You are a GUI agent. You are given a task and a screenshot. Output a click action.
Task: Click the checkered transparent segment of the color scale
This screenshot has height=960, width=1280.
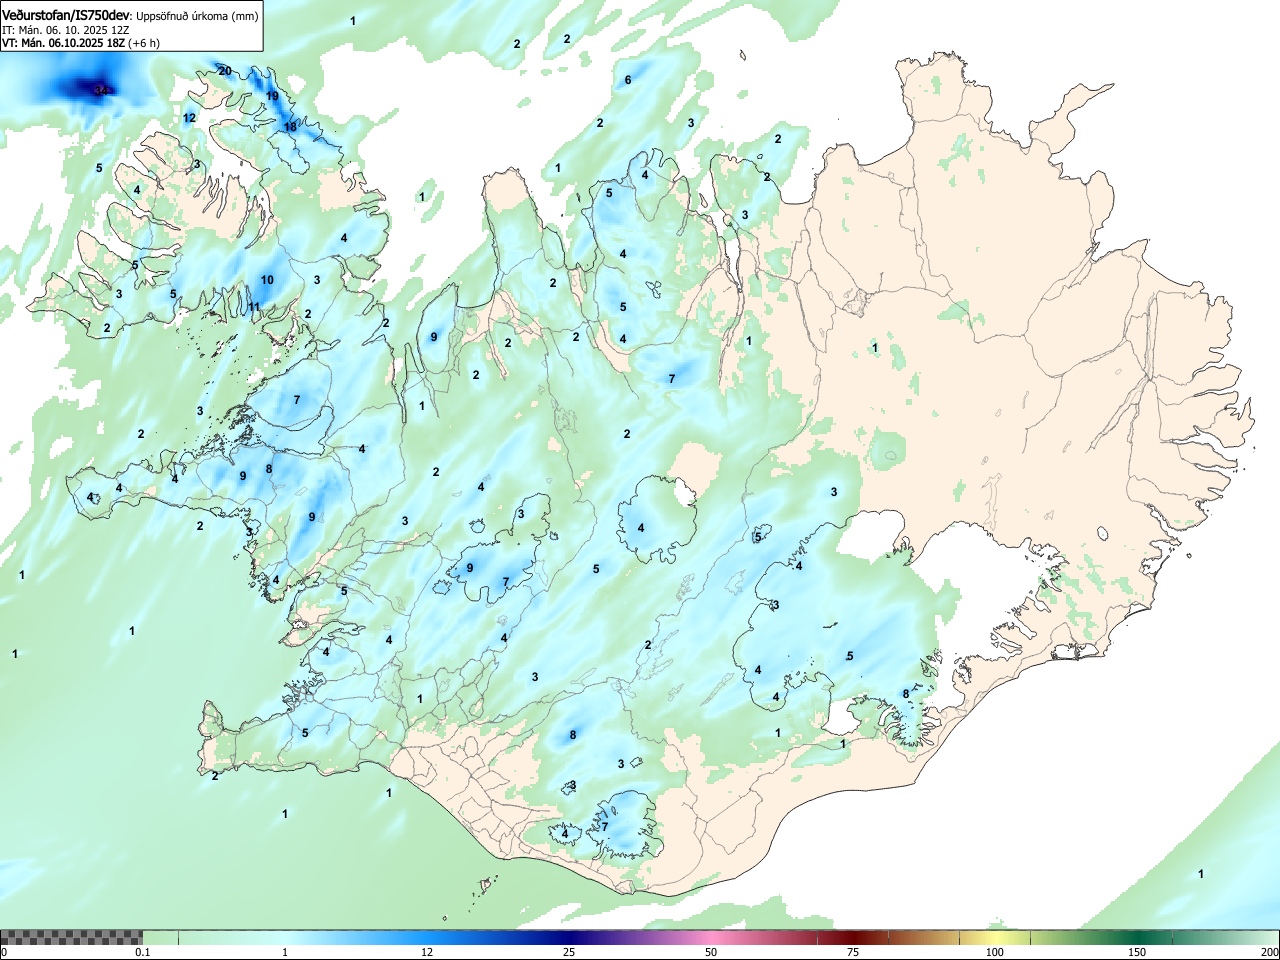[x=72, y=937]
